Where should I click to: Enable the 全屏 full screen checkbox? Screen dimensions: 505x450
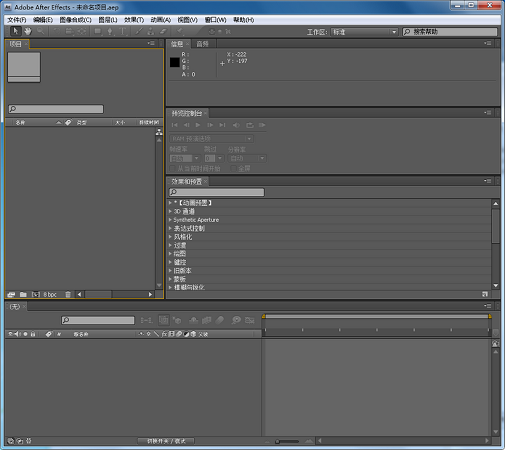tap(234, 169)
